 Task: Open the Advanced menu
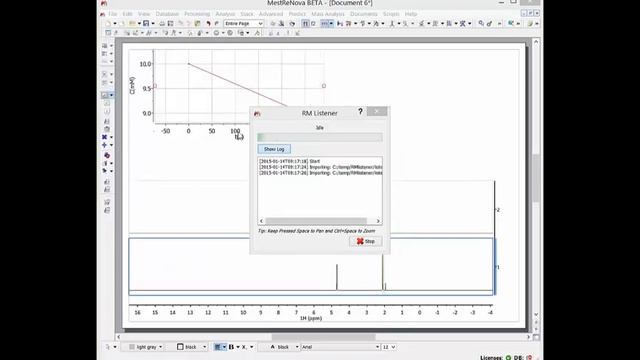tap(271, 14)
